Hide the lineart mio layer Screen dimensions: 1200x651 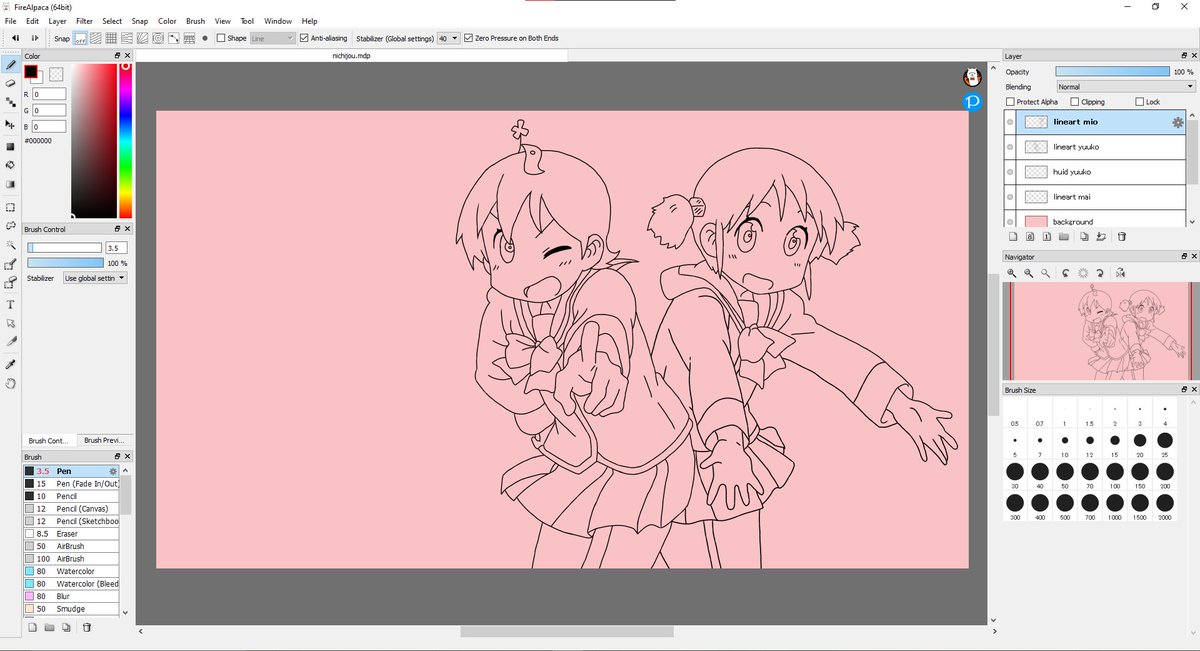1010,122
